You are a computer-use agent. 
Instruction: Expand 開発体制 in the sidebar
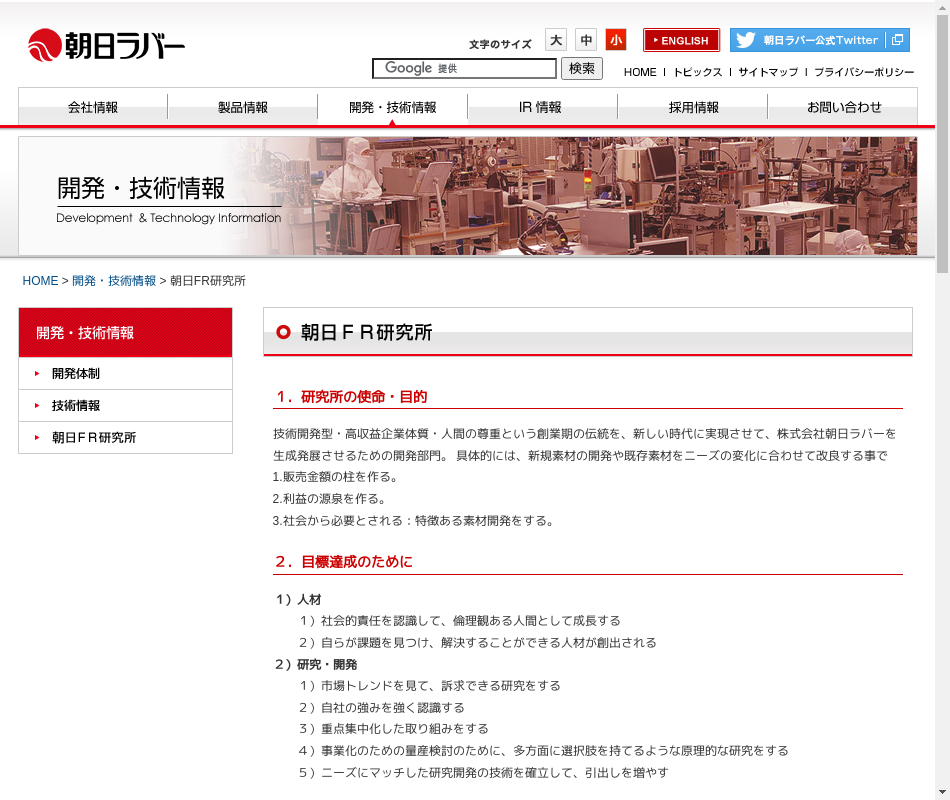pos(76,373)
